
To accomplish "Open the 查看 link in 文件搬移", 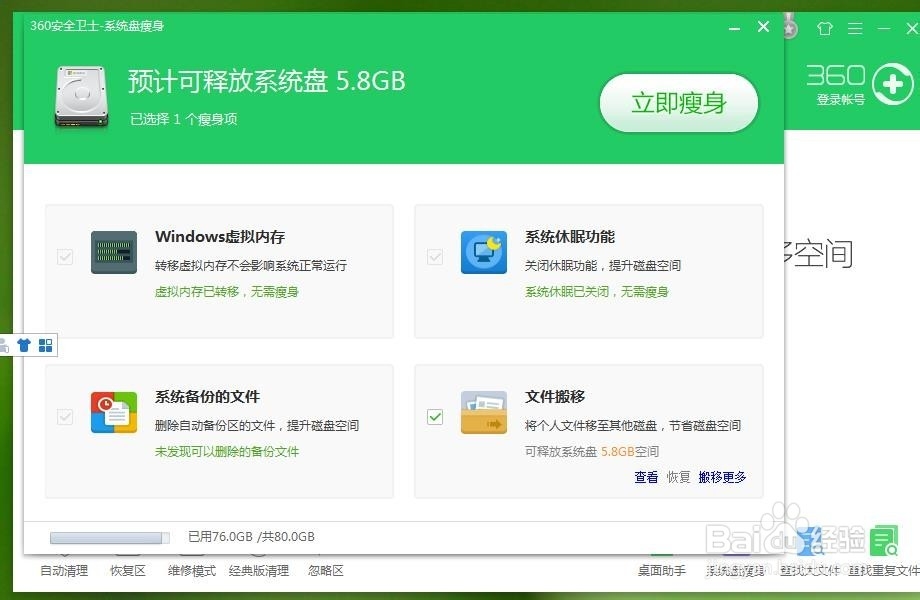I will (646, 477).
